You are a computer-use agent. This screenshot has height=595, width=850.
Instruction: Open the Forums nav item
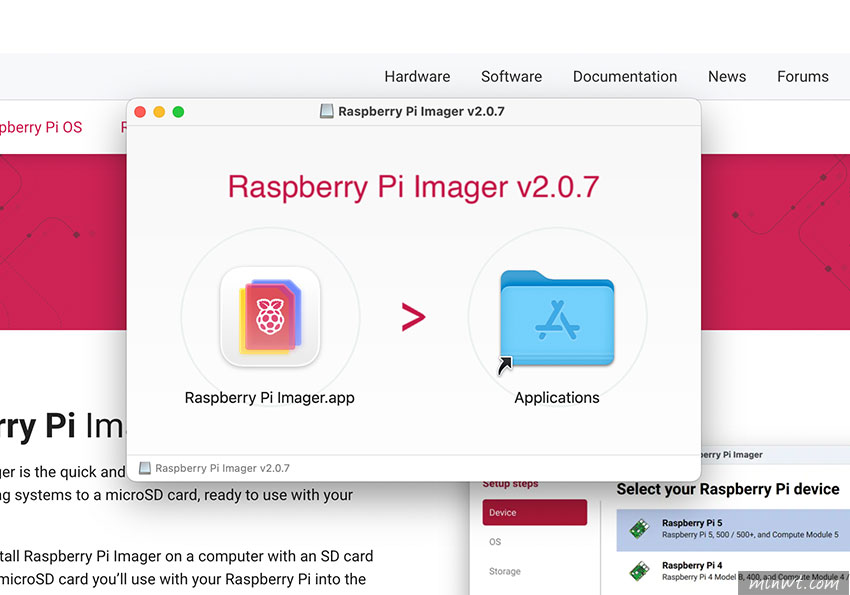pos(803,76)
